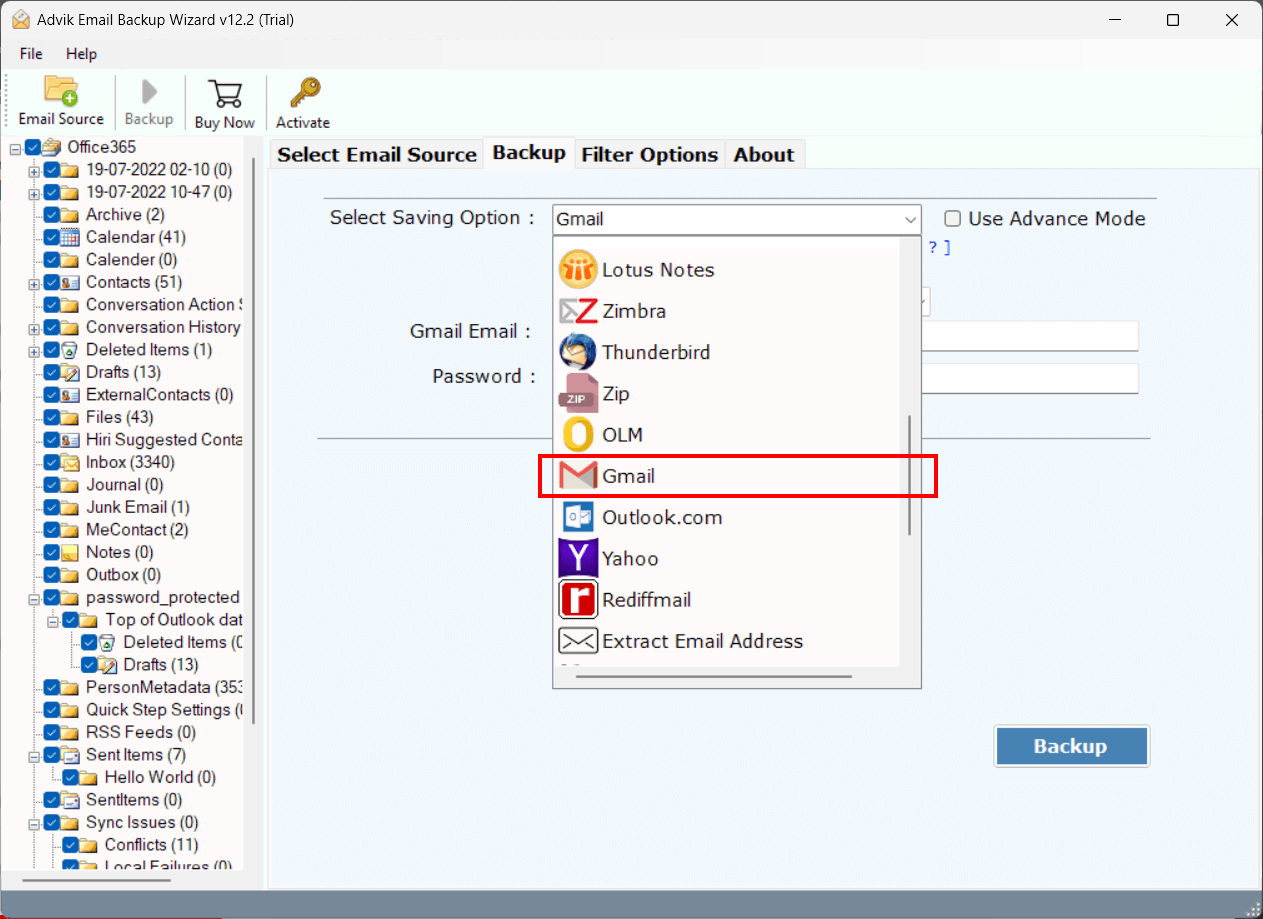Screen dimensions: 1263x919
Task: Uncheck the Office365 root checkbox
Action: 33,147
